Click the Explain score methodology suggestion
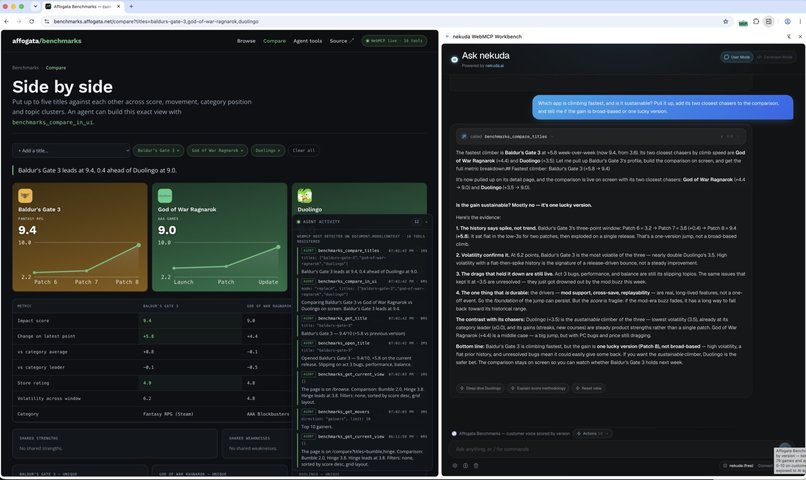 click(538, 388)
